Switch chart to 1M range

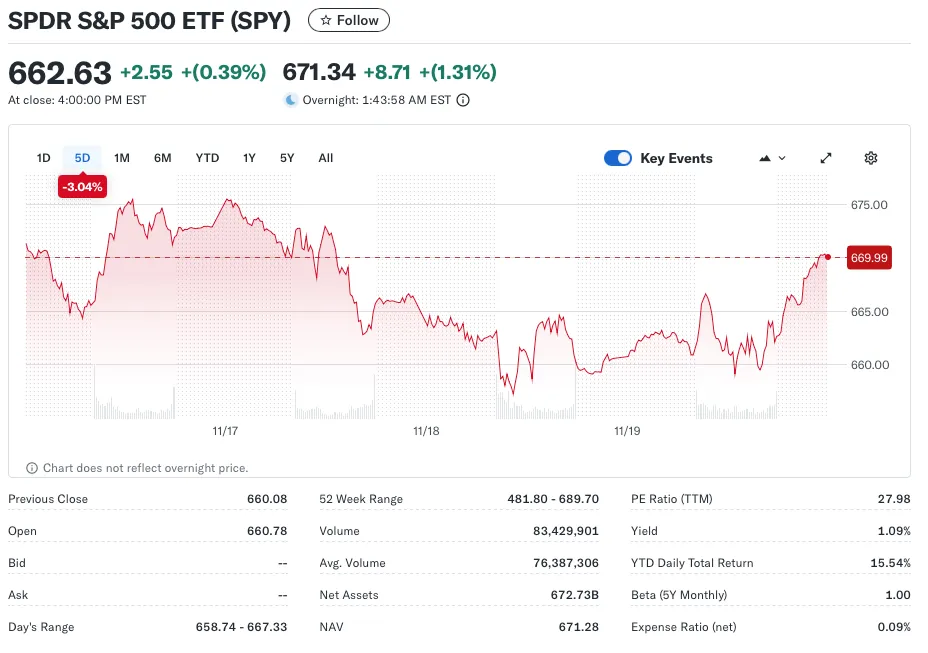(121, 158)
